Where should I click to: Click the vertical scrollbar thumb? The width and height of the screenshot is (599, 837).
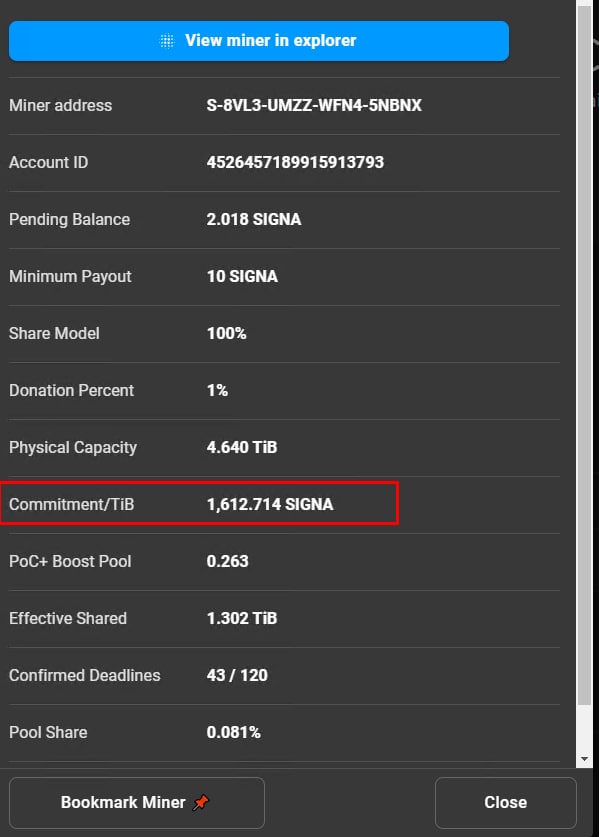(x=585, y=355)
